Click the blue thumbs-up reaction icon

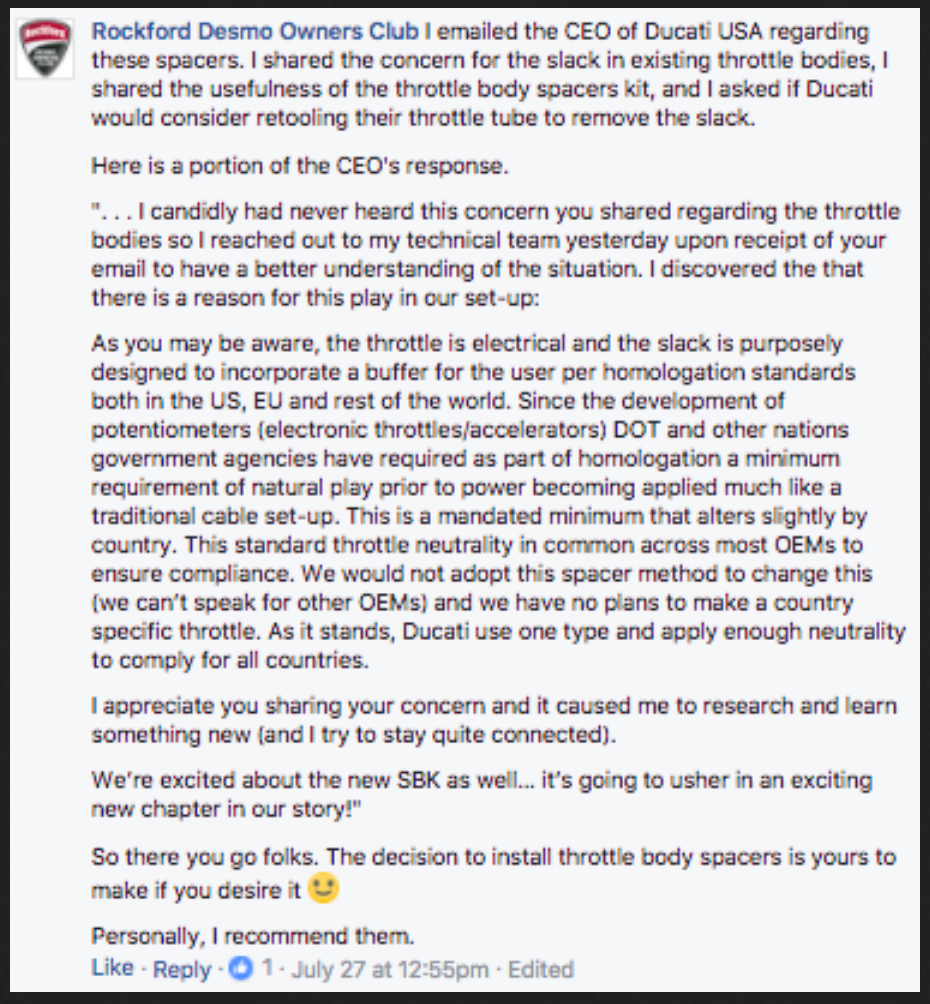[241, 968]
